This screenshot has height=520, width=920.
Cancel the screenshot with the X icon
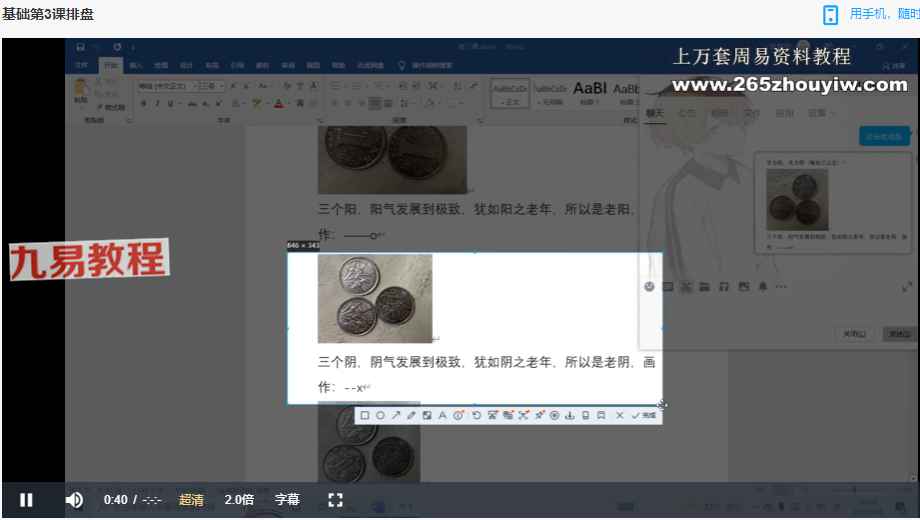tap(619, 415)
